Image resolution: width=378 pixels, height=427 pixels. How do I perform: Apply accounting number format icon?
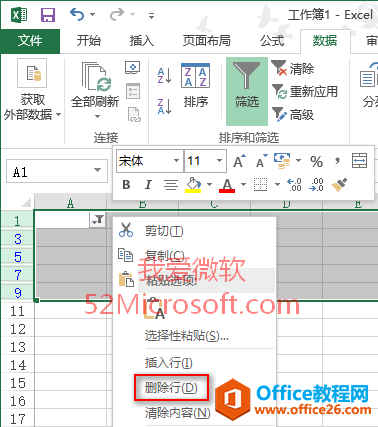[282, 161]
